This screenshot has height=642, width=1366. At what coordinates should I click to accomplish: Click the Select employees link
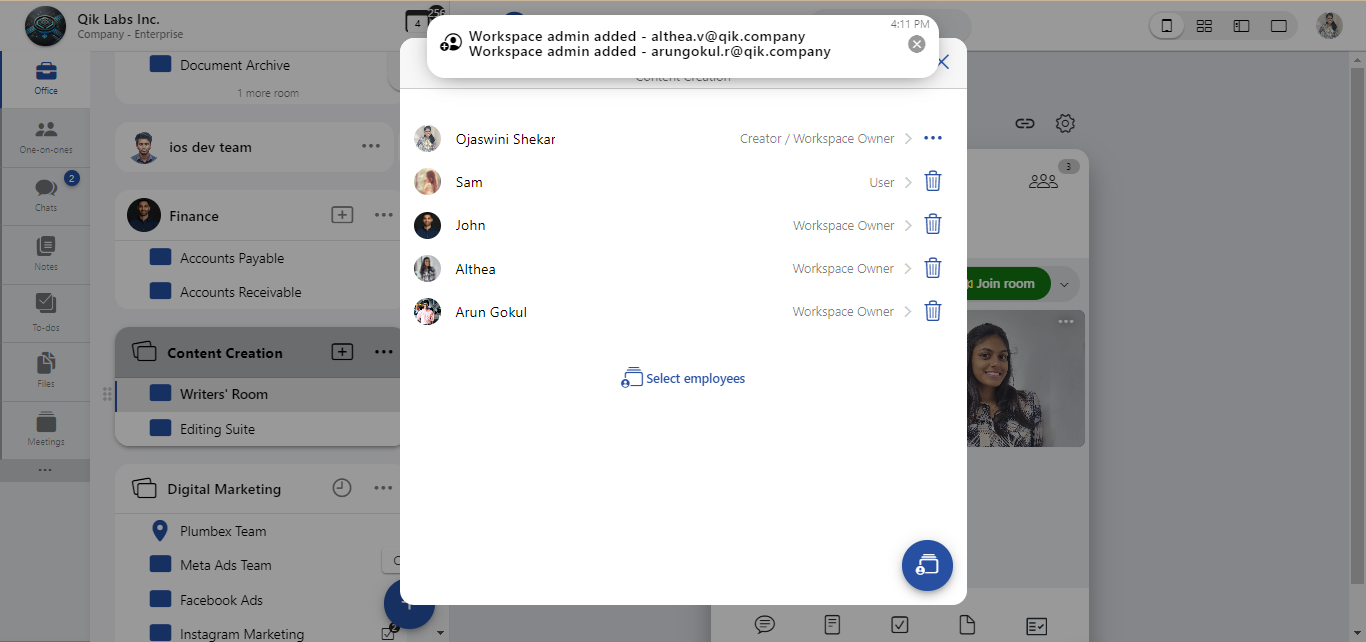pyautogui.click(x=683, y=378)
